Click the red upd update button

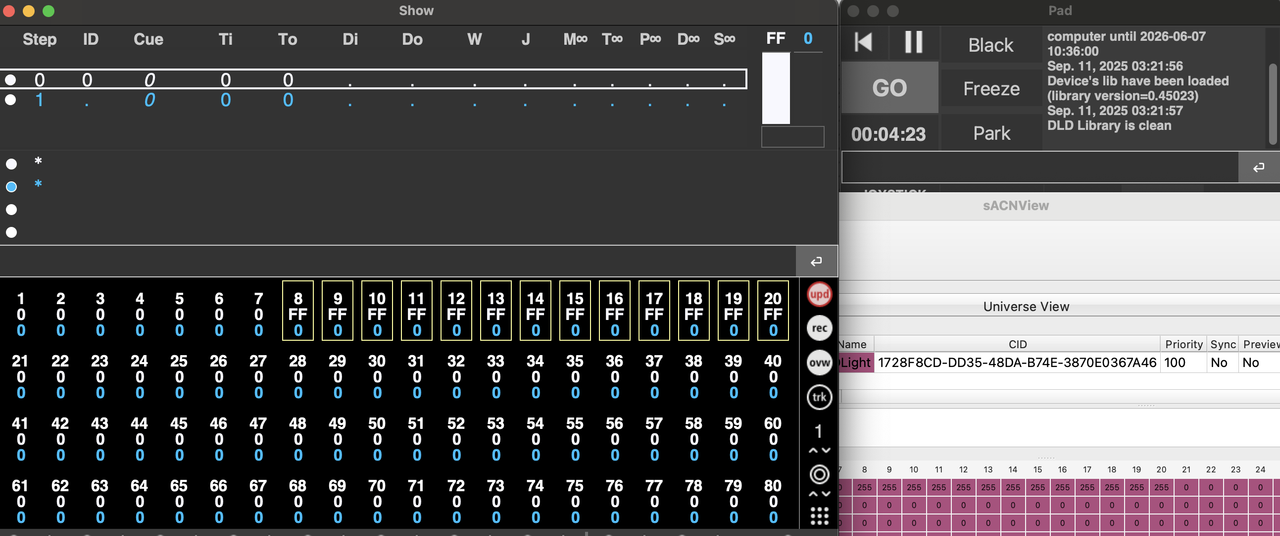point(819,295)
